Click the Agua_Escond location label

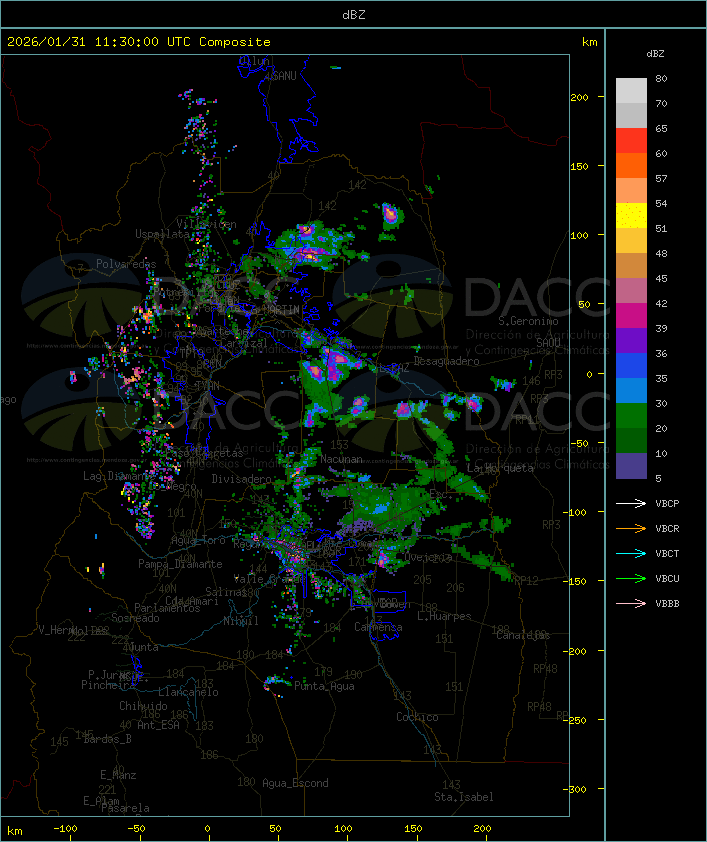(295, 783)
